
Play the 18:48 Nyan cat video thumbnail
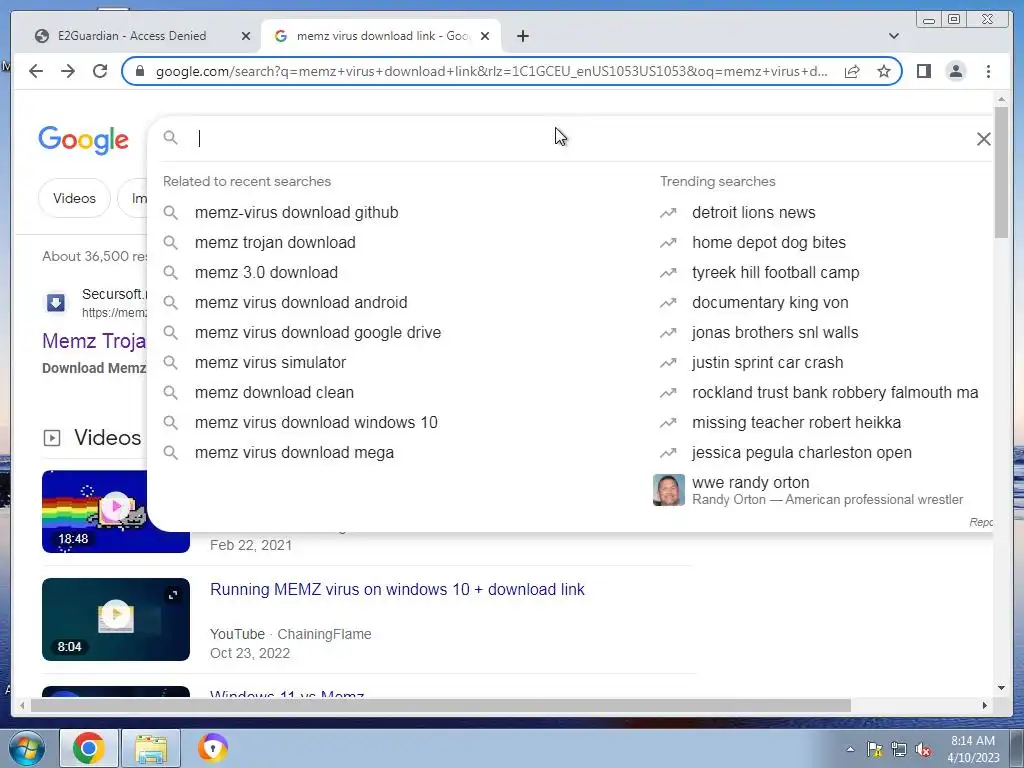click(116, 511)
